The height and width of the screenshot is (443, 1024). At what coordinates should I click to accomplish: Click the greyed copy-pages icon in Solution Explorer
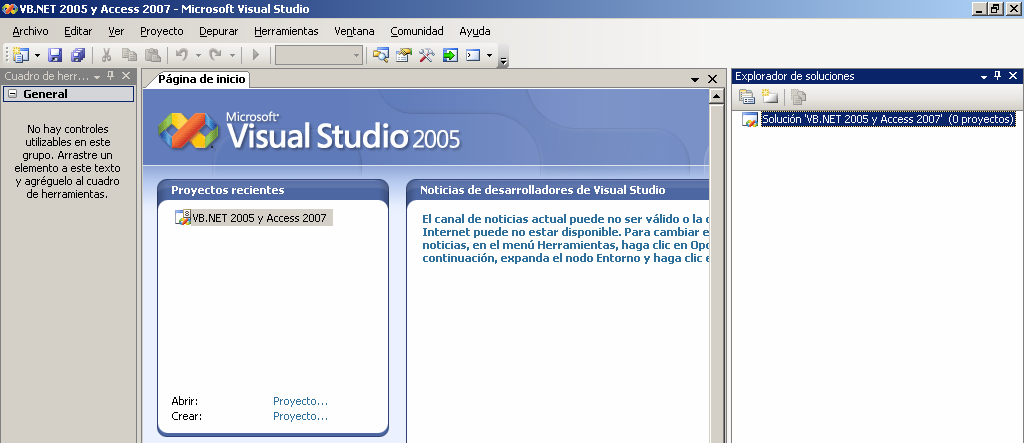[x=798, y=97]
